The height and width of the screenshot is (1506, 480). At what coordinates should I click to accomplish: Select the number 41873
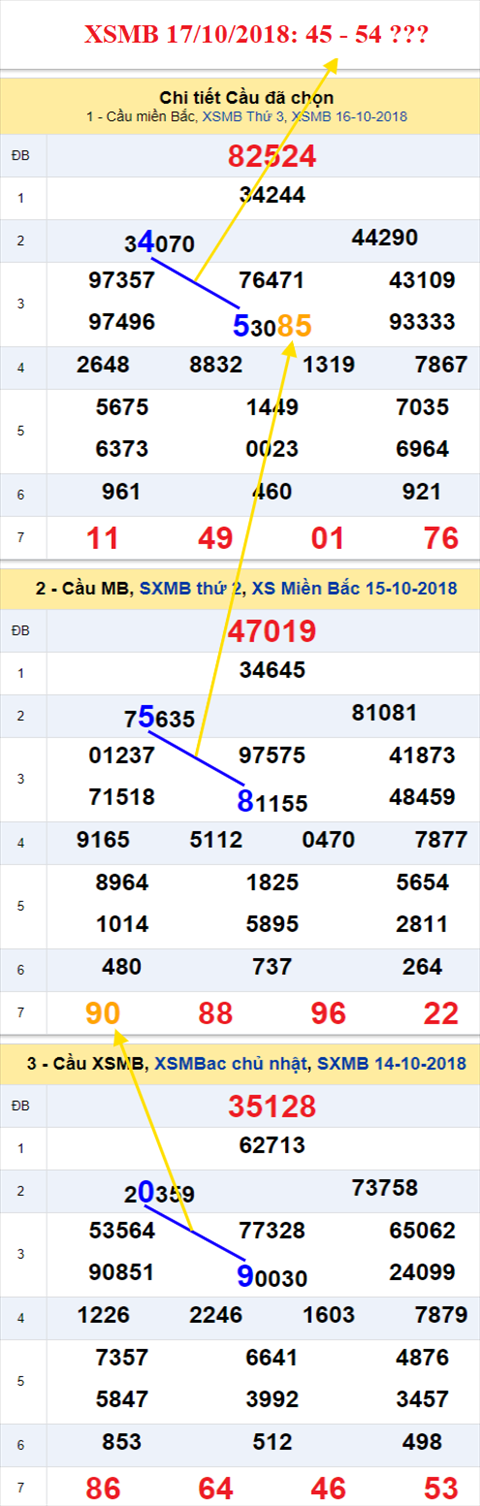pos(422,756)
